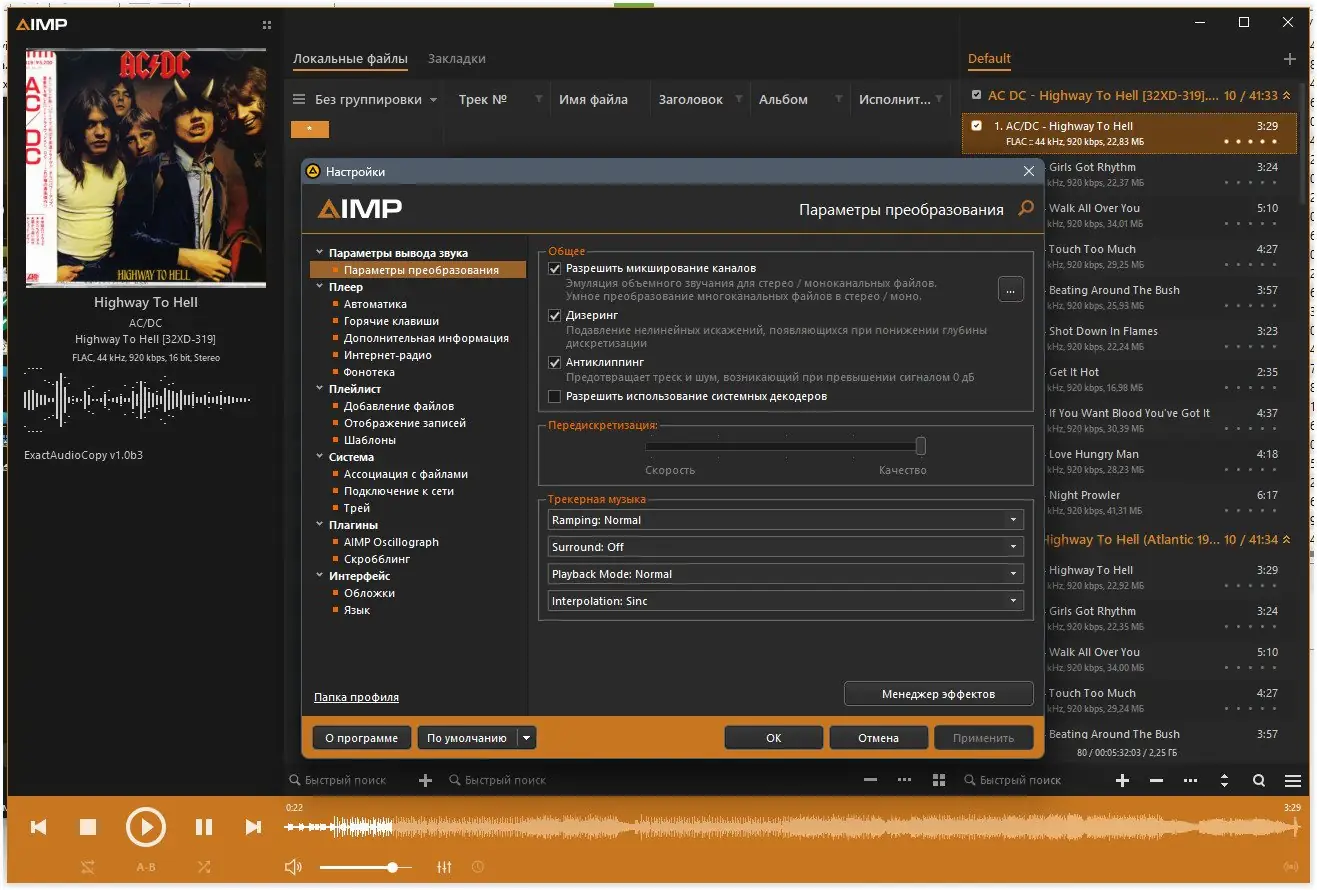Image resolution: width=1317 pixels, height=890 pixels.
Task: Toggle shuffle playback mode
Action: coord(204,867)
